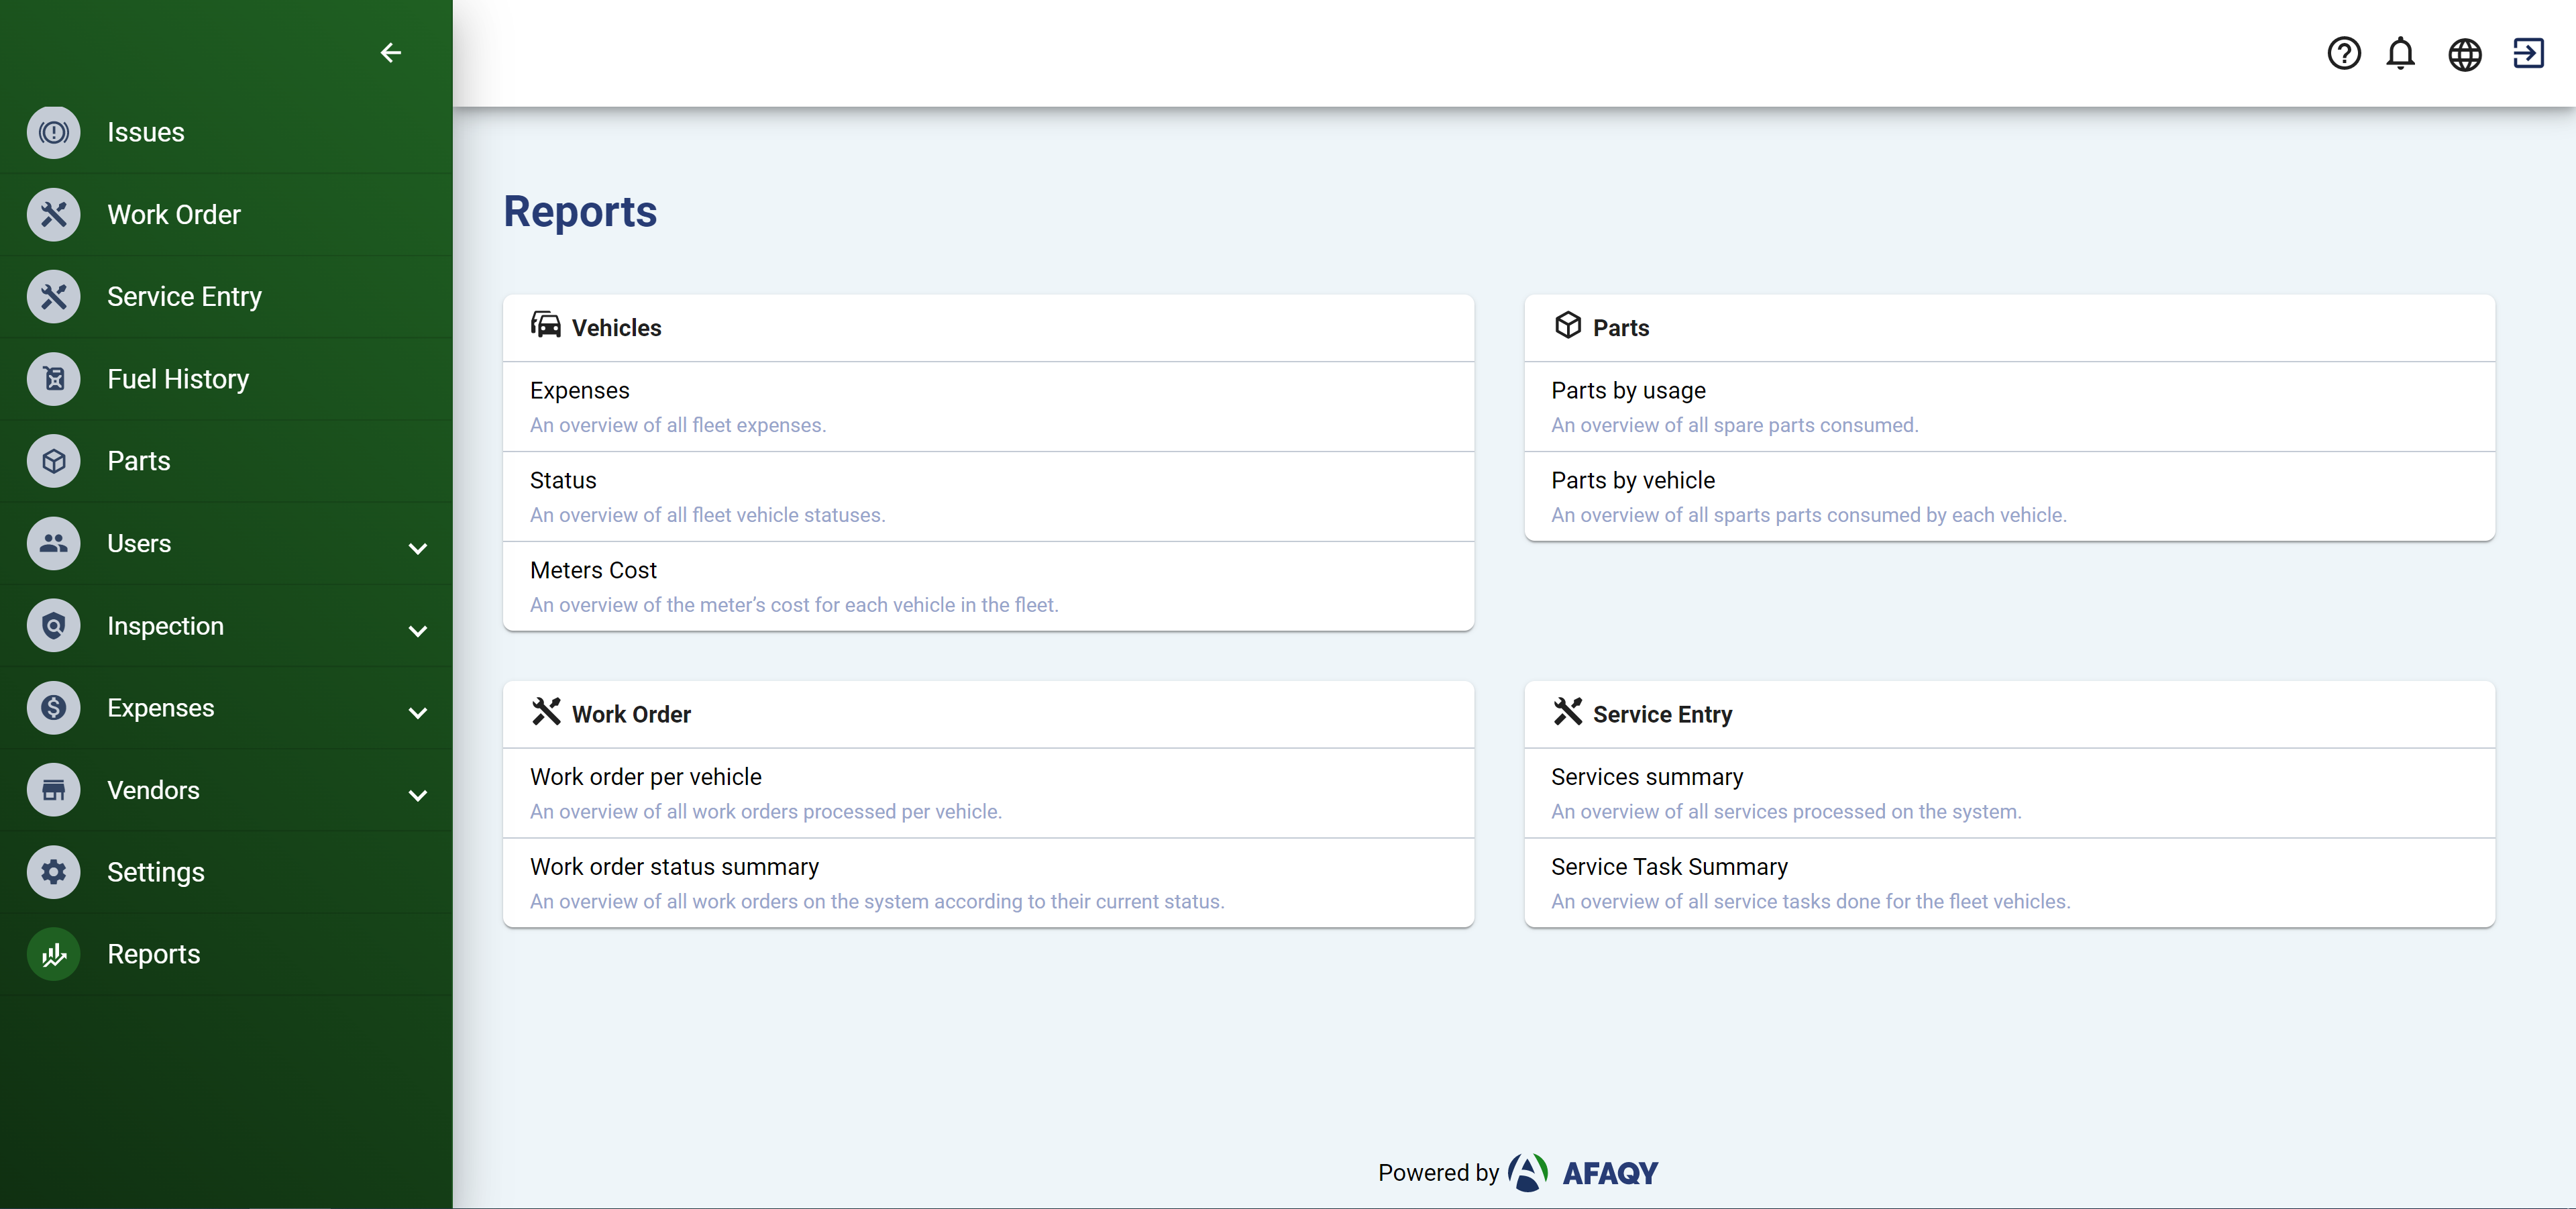Expand the Inspection submenu chevron
This screenshot has height=1209, width=2576.
coord(418,631)
